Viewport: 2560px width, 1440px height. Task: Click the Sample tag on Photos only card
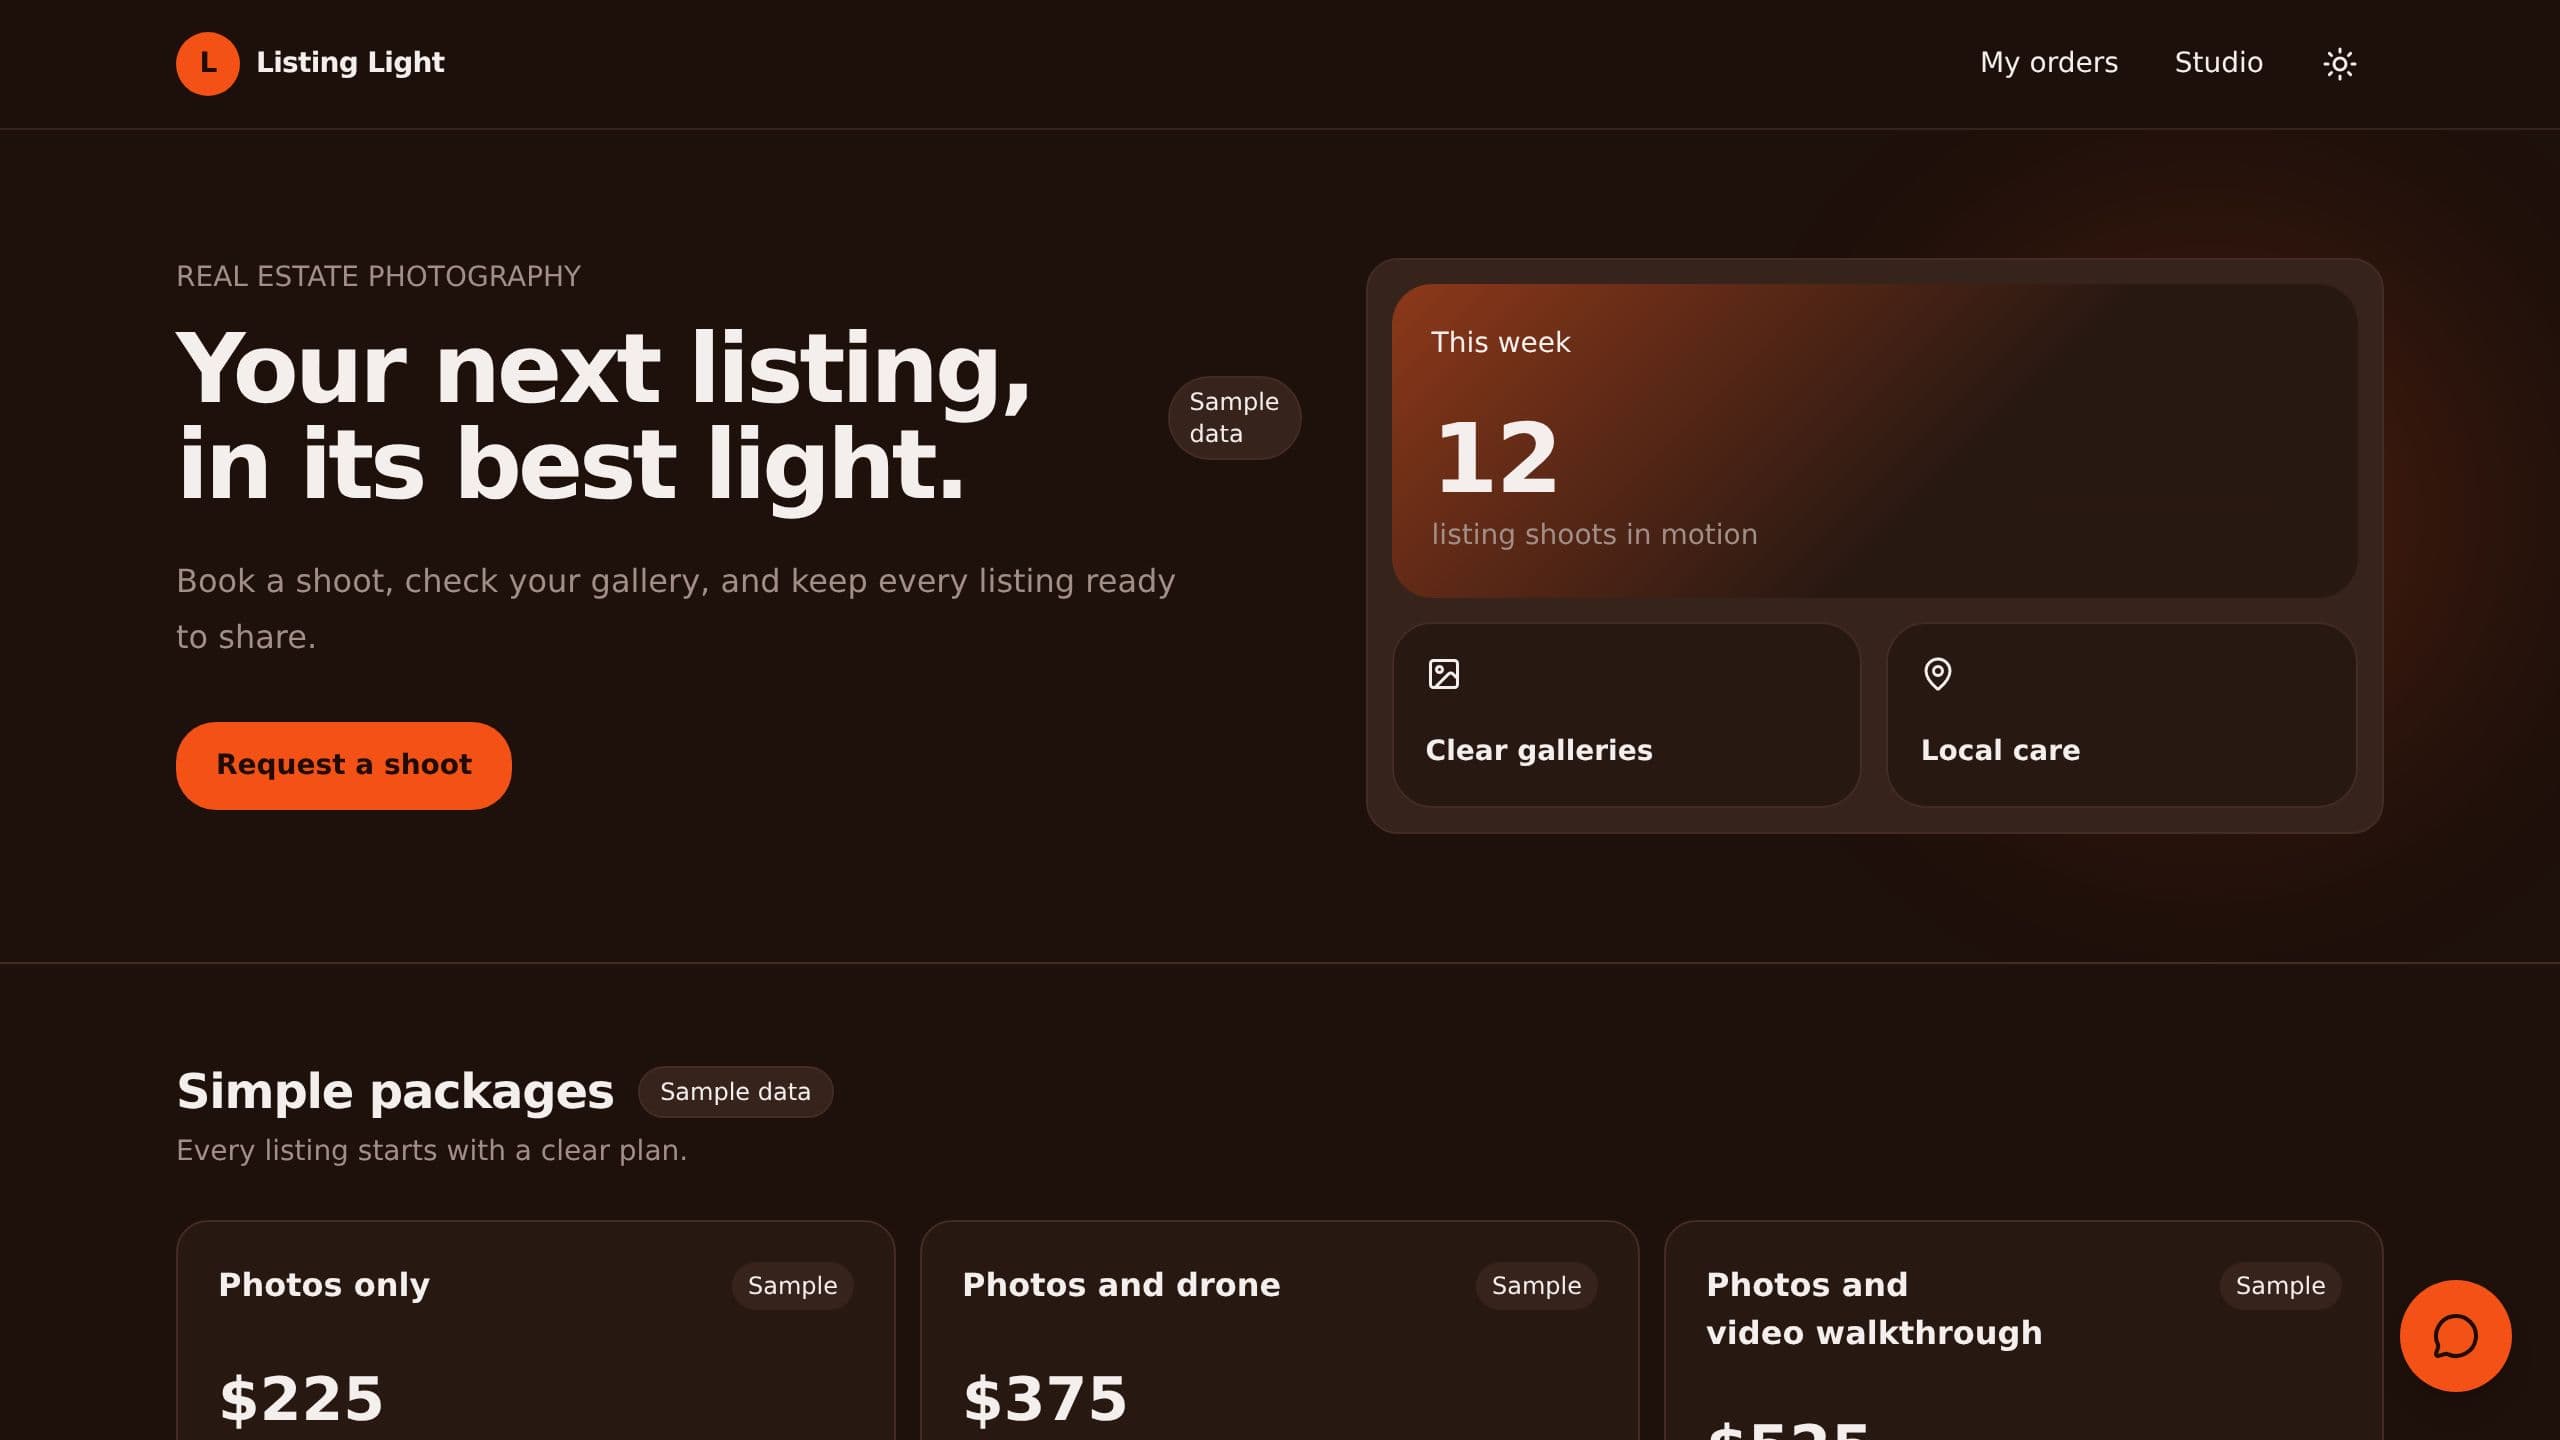coord(792,1285)
